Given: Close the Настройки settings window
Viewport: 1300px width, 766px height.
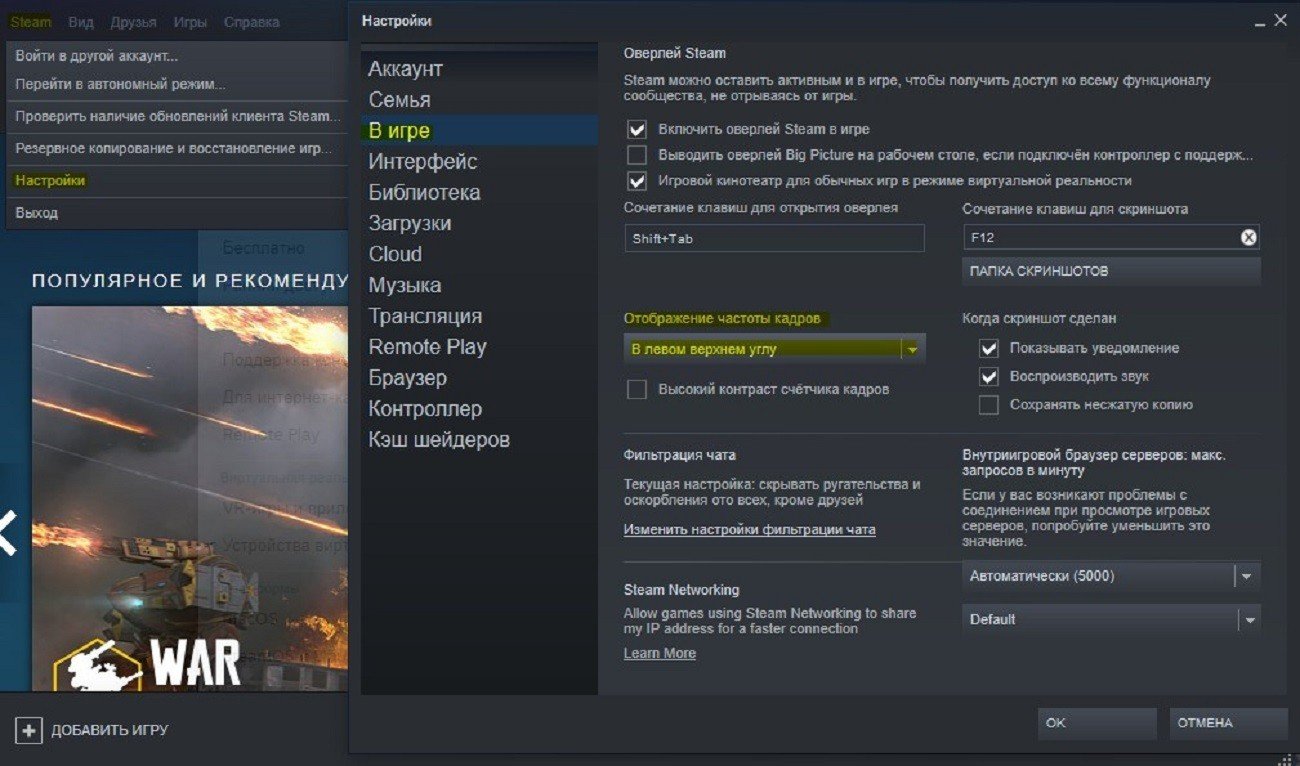Looking at the screenshot, I should 1280,20.
